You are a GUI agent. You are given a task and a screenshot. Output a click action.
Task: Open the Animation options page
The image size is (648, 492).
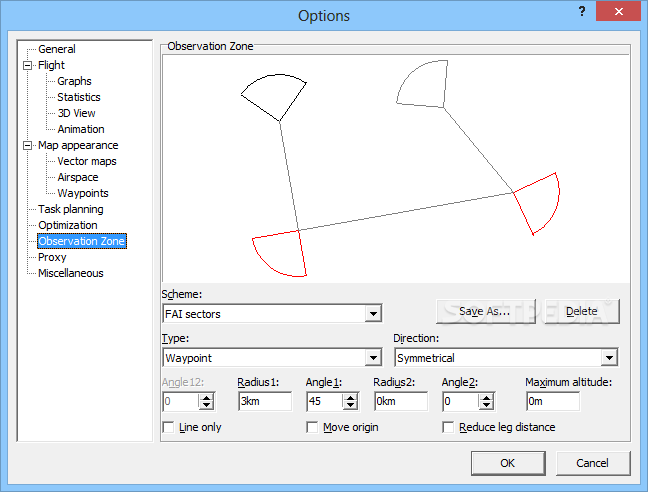[81, 129]
